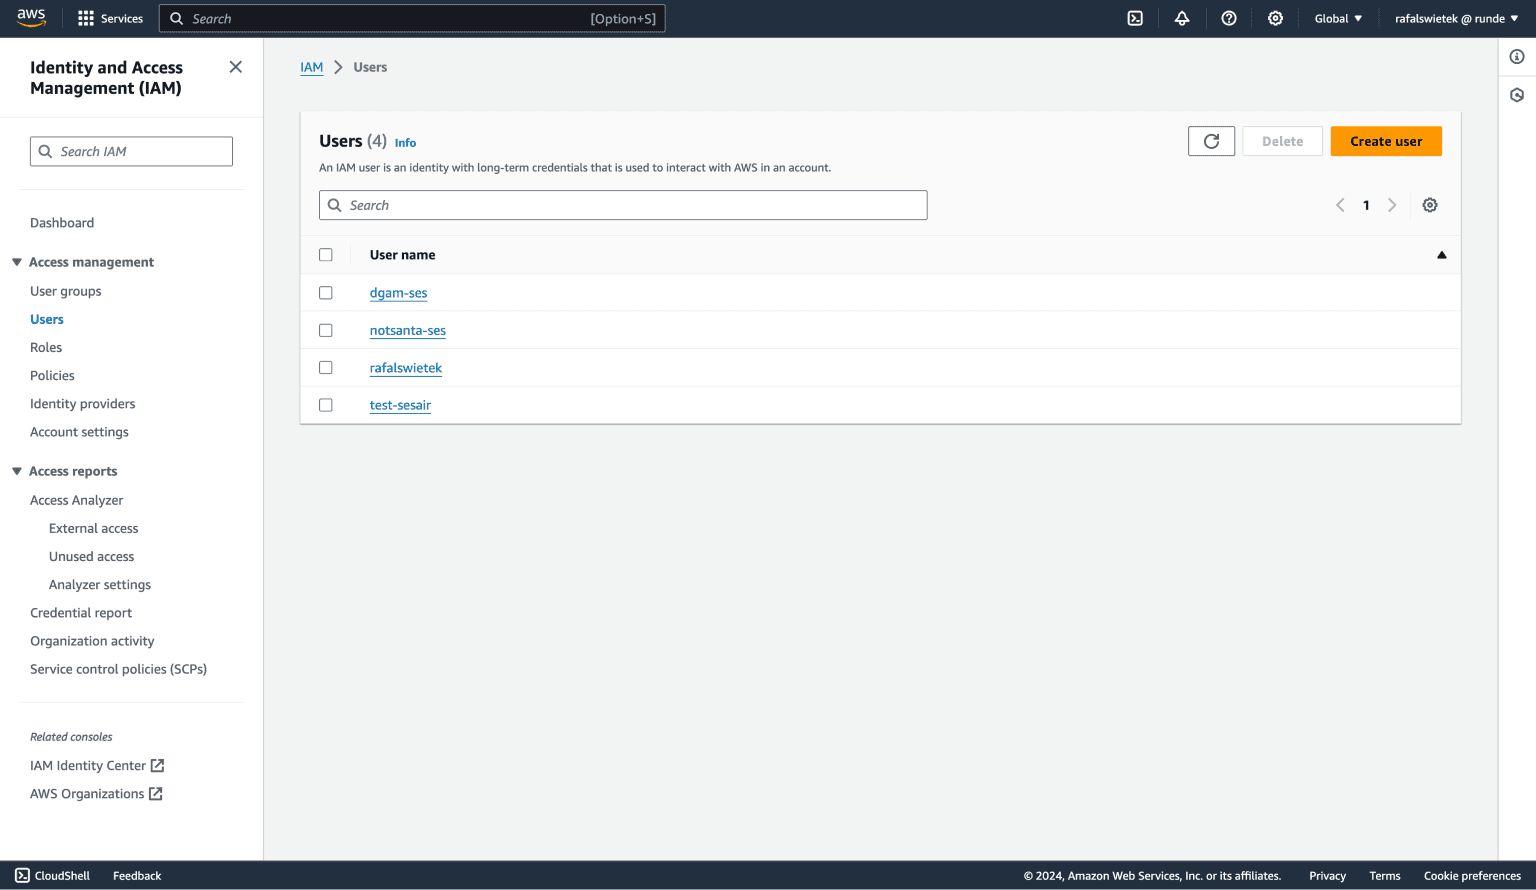Open Unused access under Access Analyzer
Screen dimensions: 1536x890
pyautogui.click(x=91, y=556)
